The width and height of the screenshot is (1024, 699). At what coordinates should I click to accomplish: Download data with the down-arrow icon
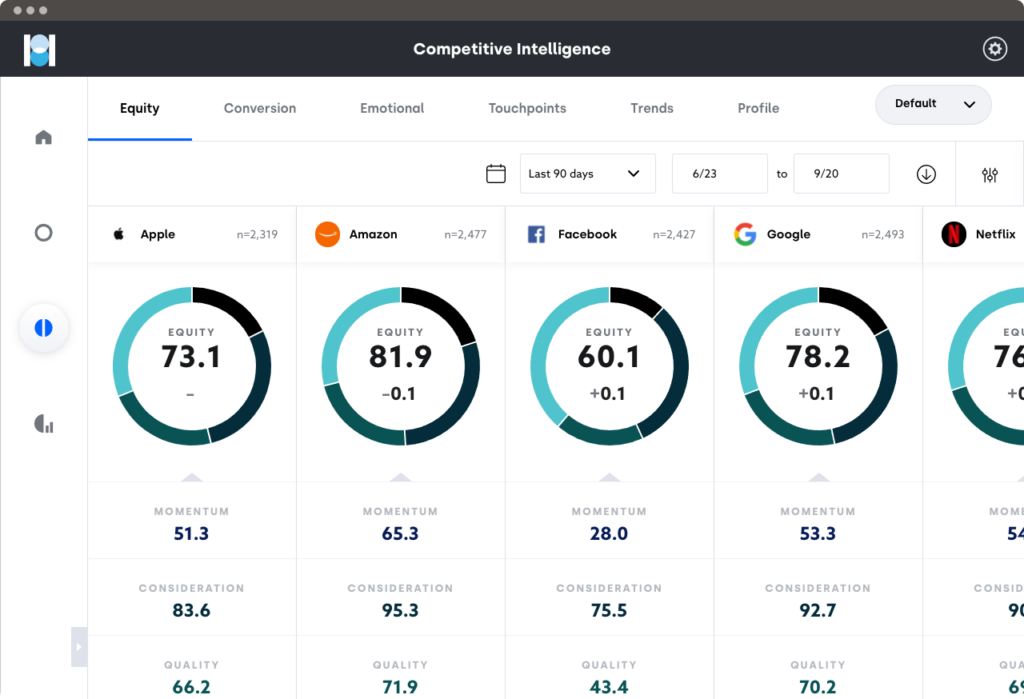point(926,174)
